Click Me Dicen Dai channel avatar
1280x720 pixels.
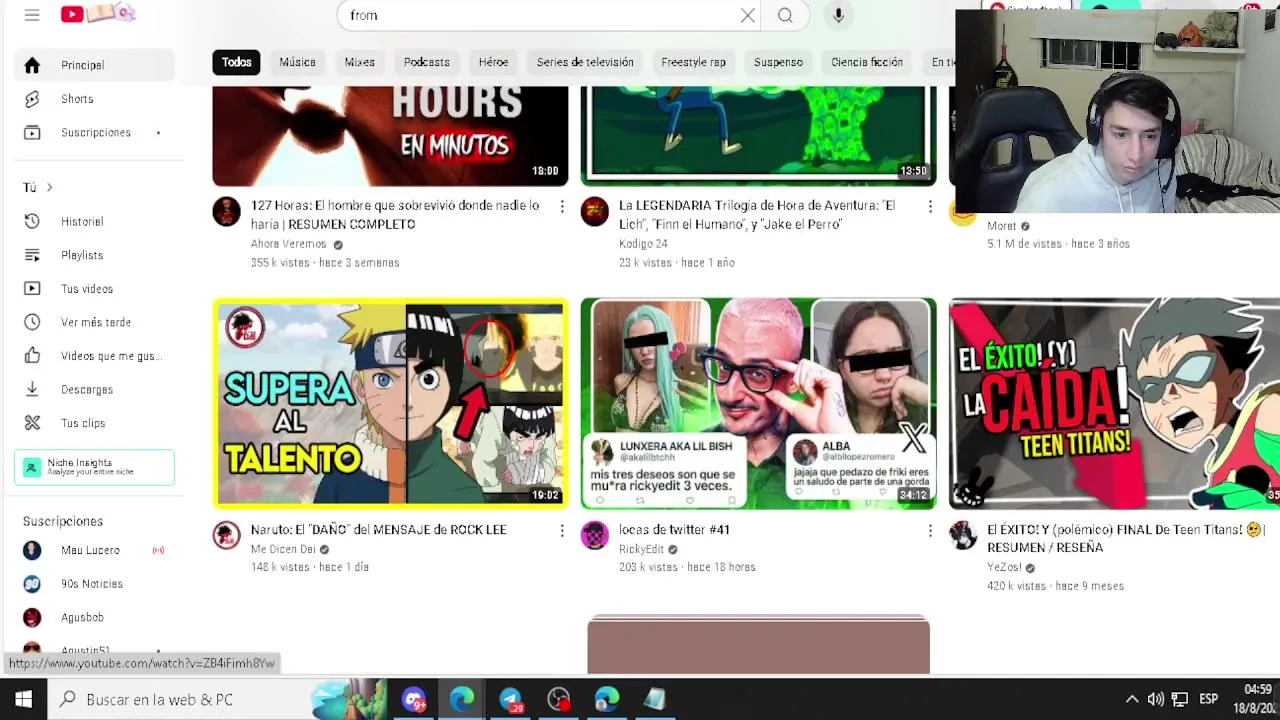(x=226, y=535)
